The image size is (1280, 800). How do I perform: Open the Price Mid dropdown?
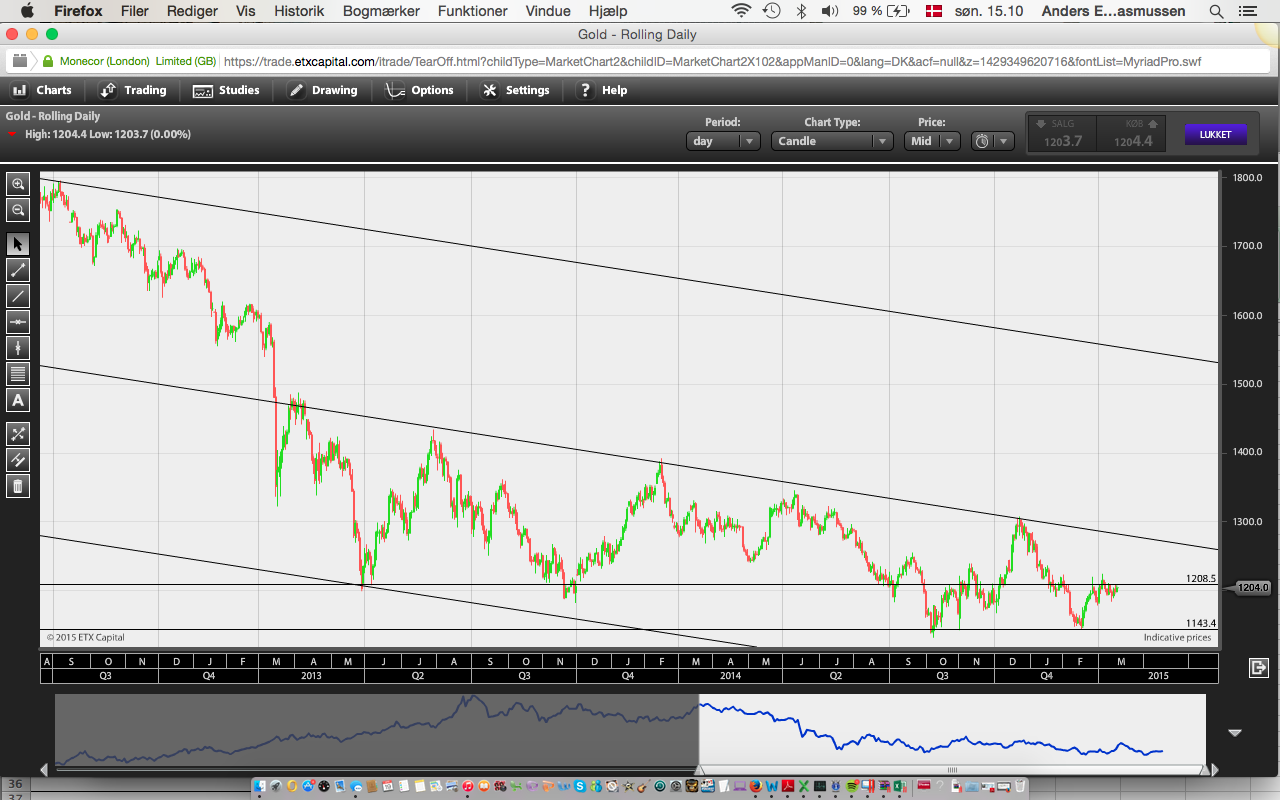[932, 141]
